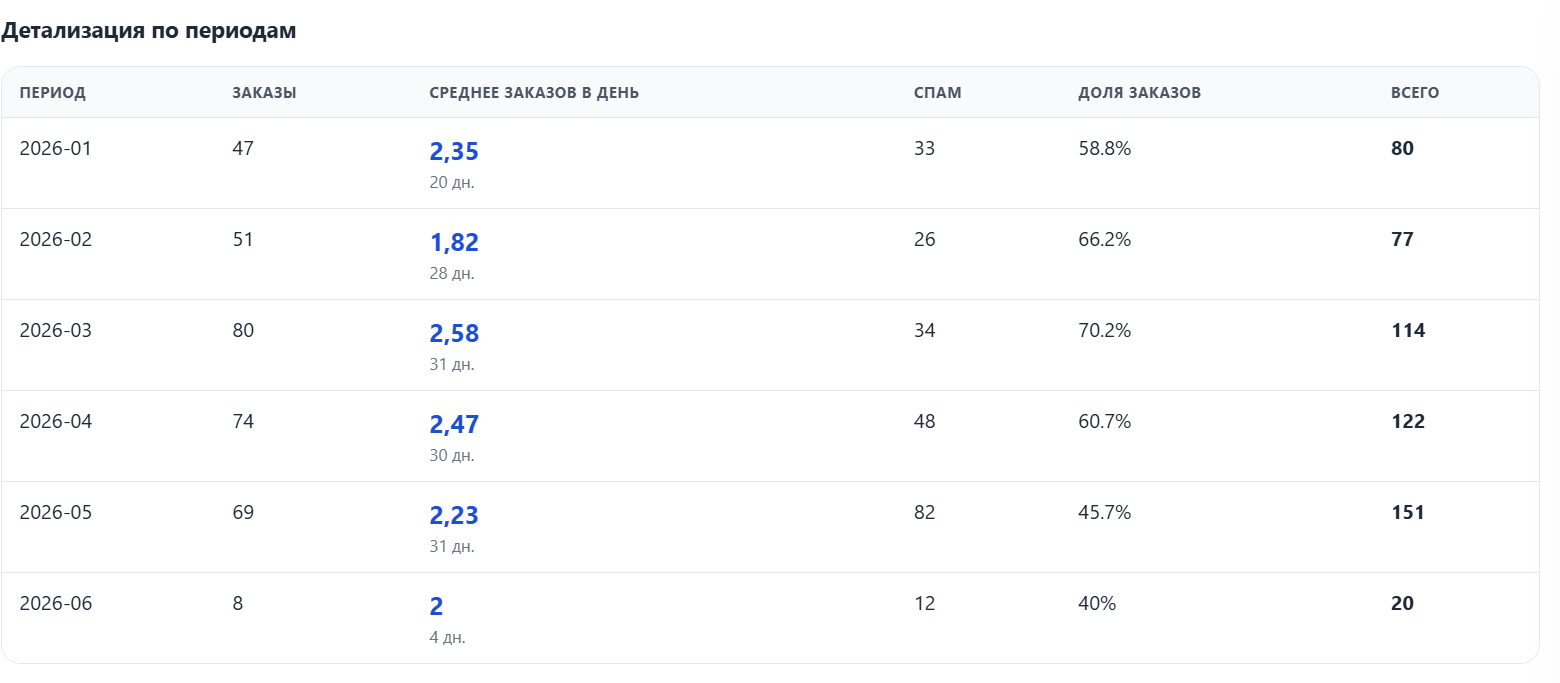The height and width of the screenshot is (683, 1560).
Task: Click the 2,58 average orders value
Action: [454, 334]
